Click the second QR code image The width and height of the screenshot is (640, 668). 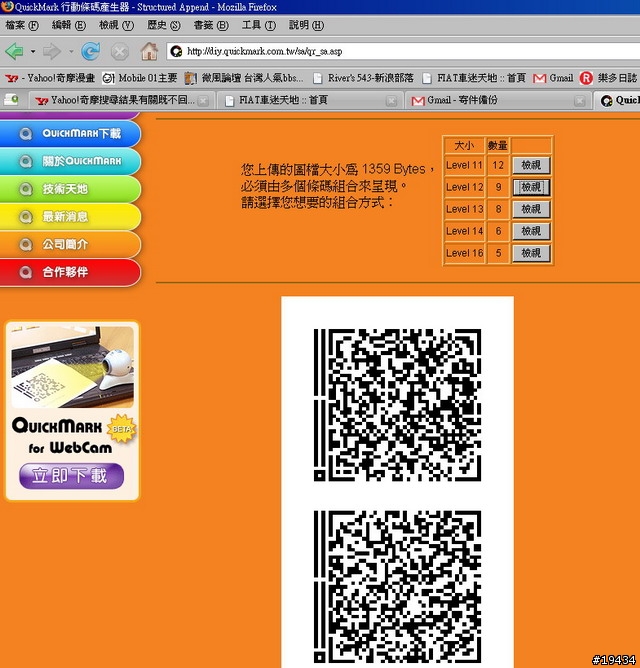pyautogui.click(x=397, y=587)
